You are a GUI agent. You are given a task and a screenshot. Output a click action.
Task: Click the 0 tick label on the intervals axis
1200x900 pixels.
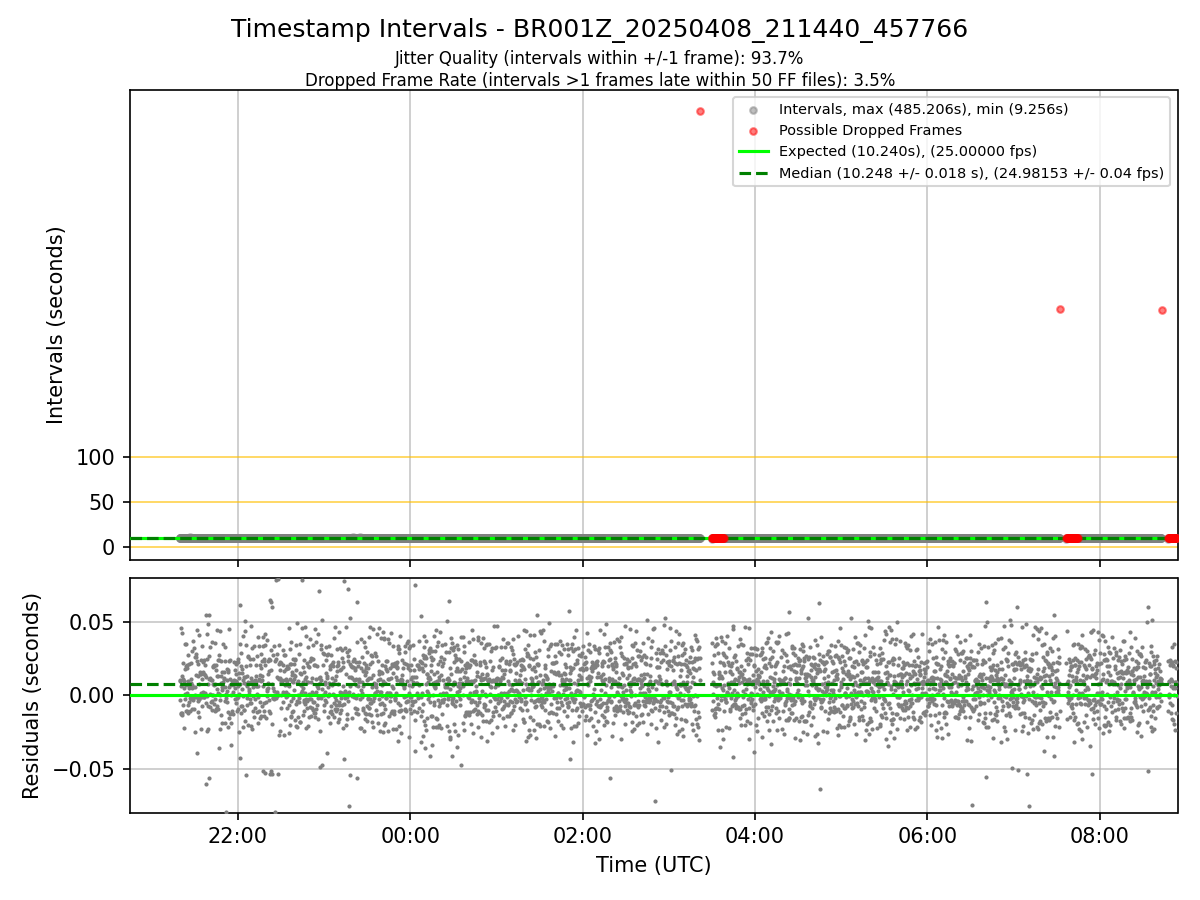pyautogui.click(x=107, y=547)
